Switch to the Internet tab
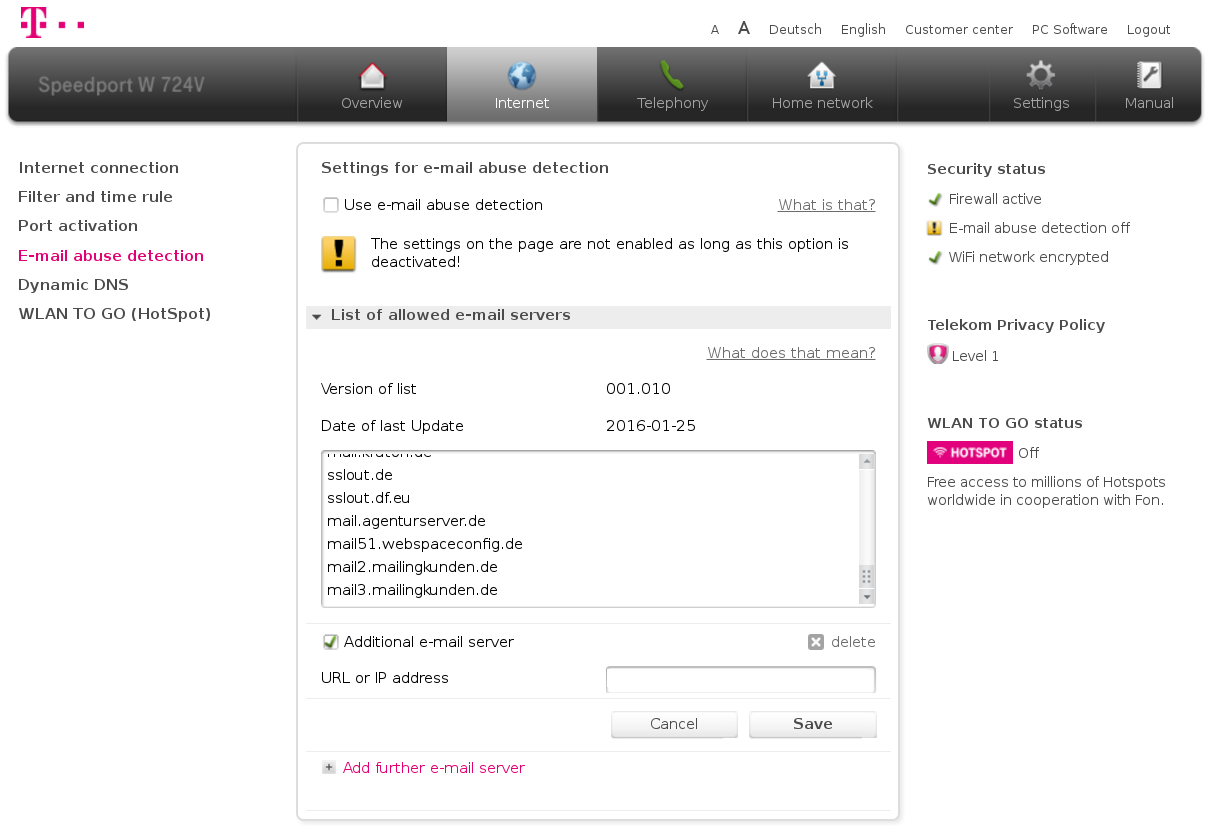The image size is (1207, 837). [522, 85]
